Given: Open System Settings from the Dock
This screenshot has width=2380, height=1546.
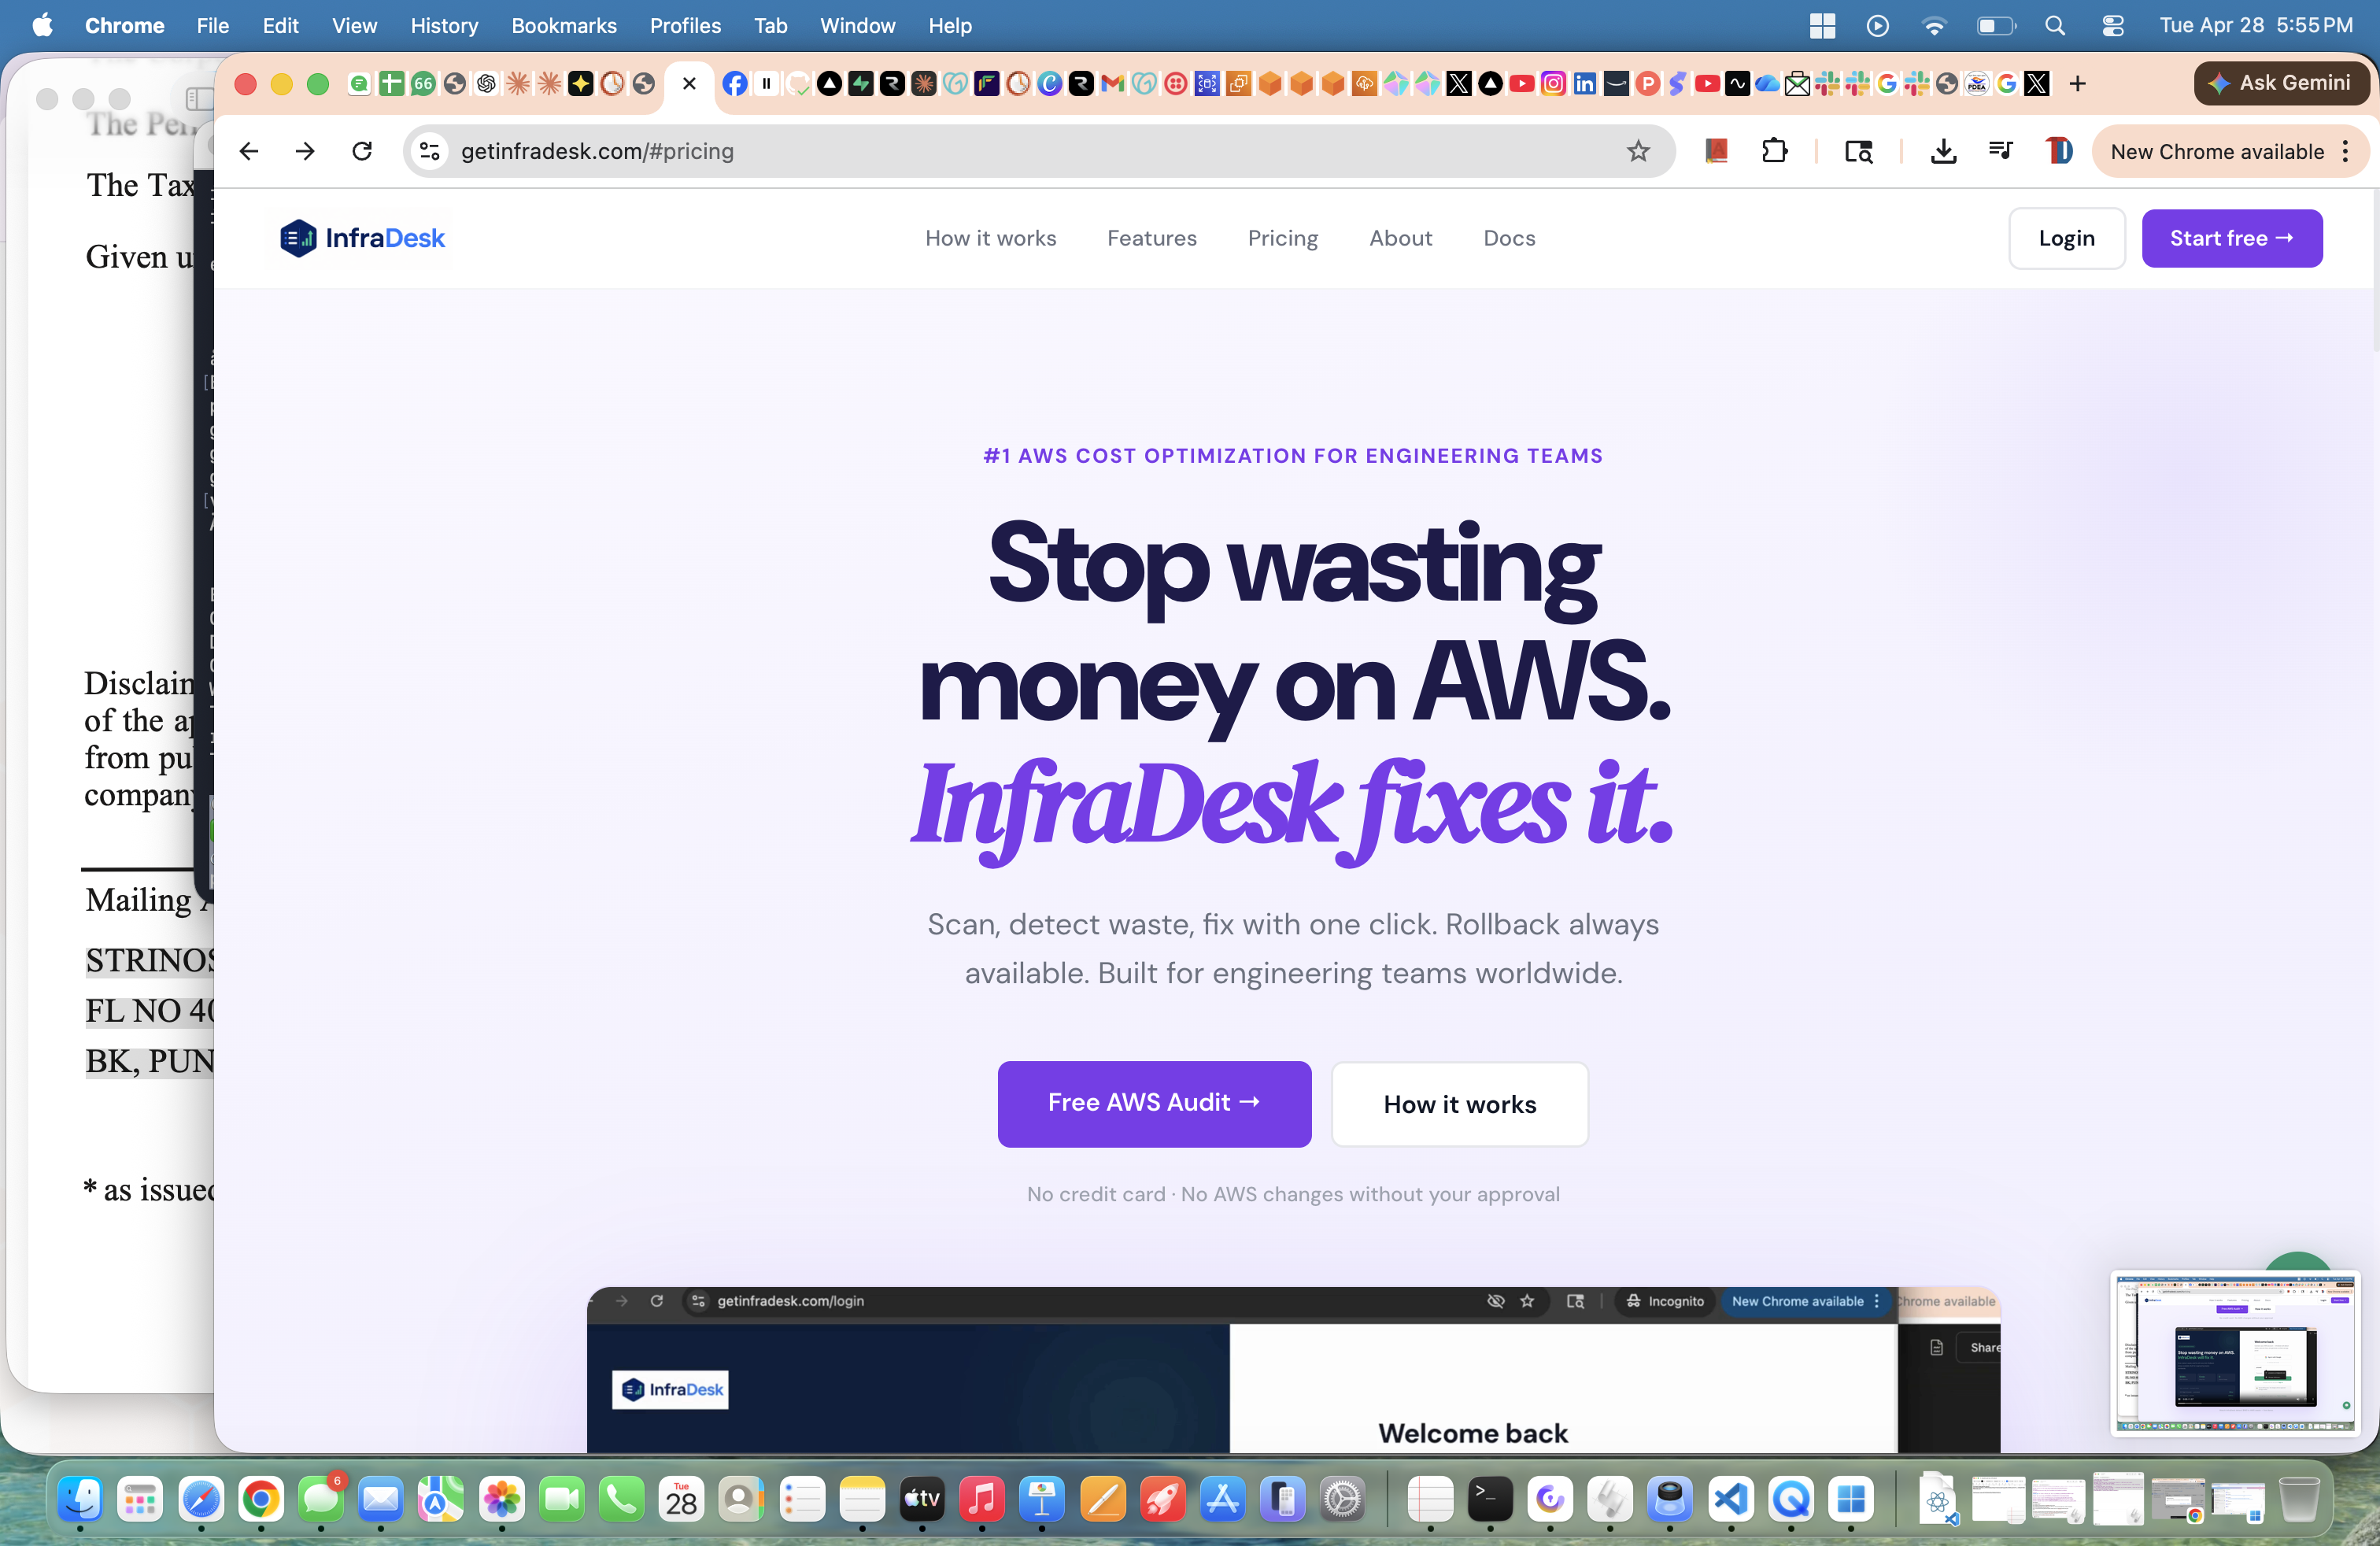Looking at the screenshot, I should coord(1342,1498).
